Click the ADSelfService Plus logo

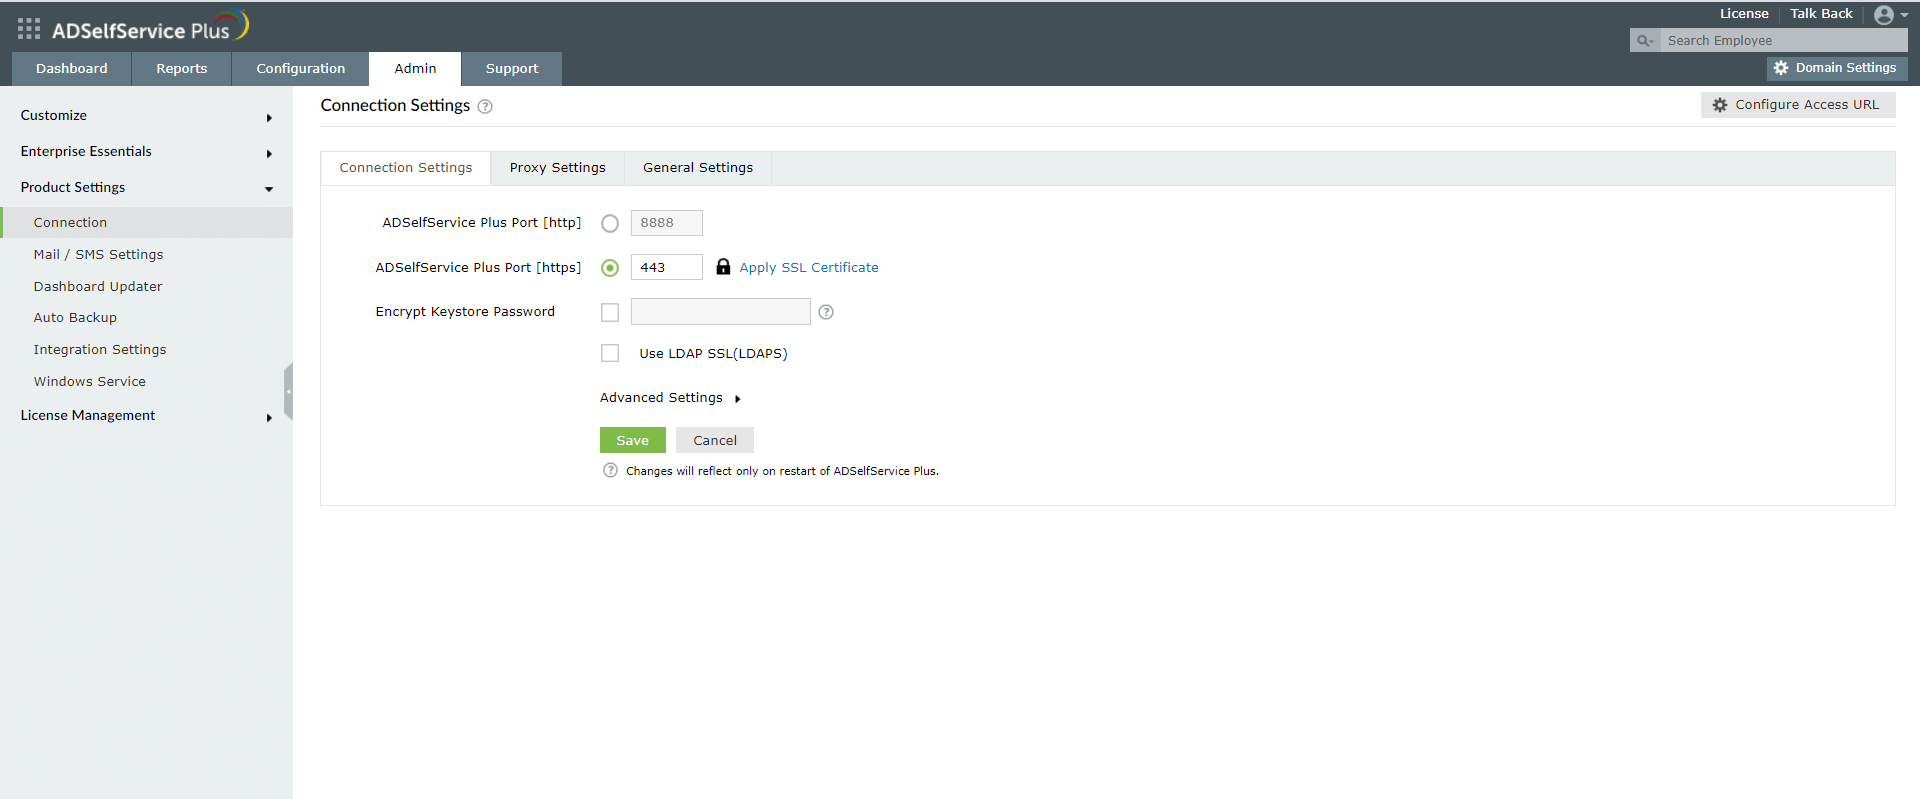tap(150, 28)
